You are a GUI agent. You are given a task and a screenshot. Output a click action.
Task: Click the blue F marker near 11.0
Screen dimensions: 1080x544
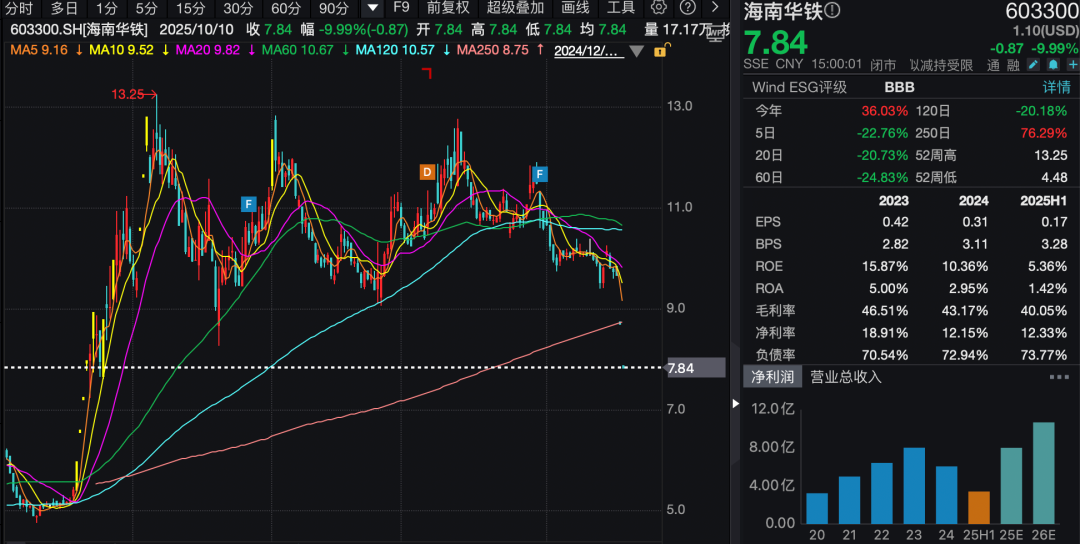[248, 204]
